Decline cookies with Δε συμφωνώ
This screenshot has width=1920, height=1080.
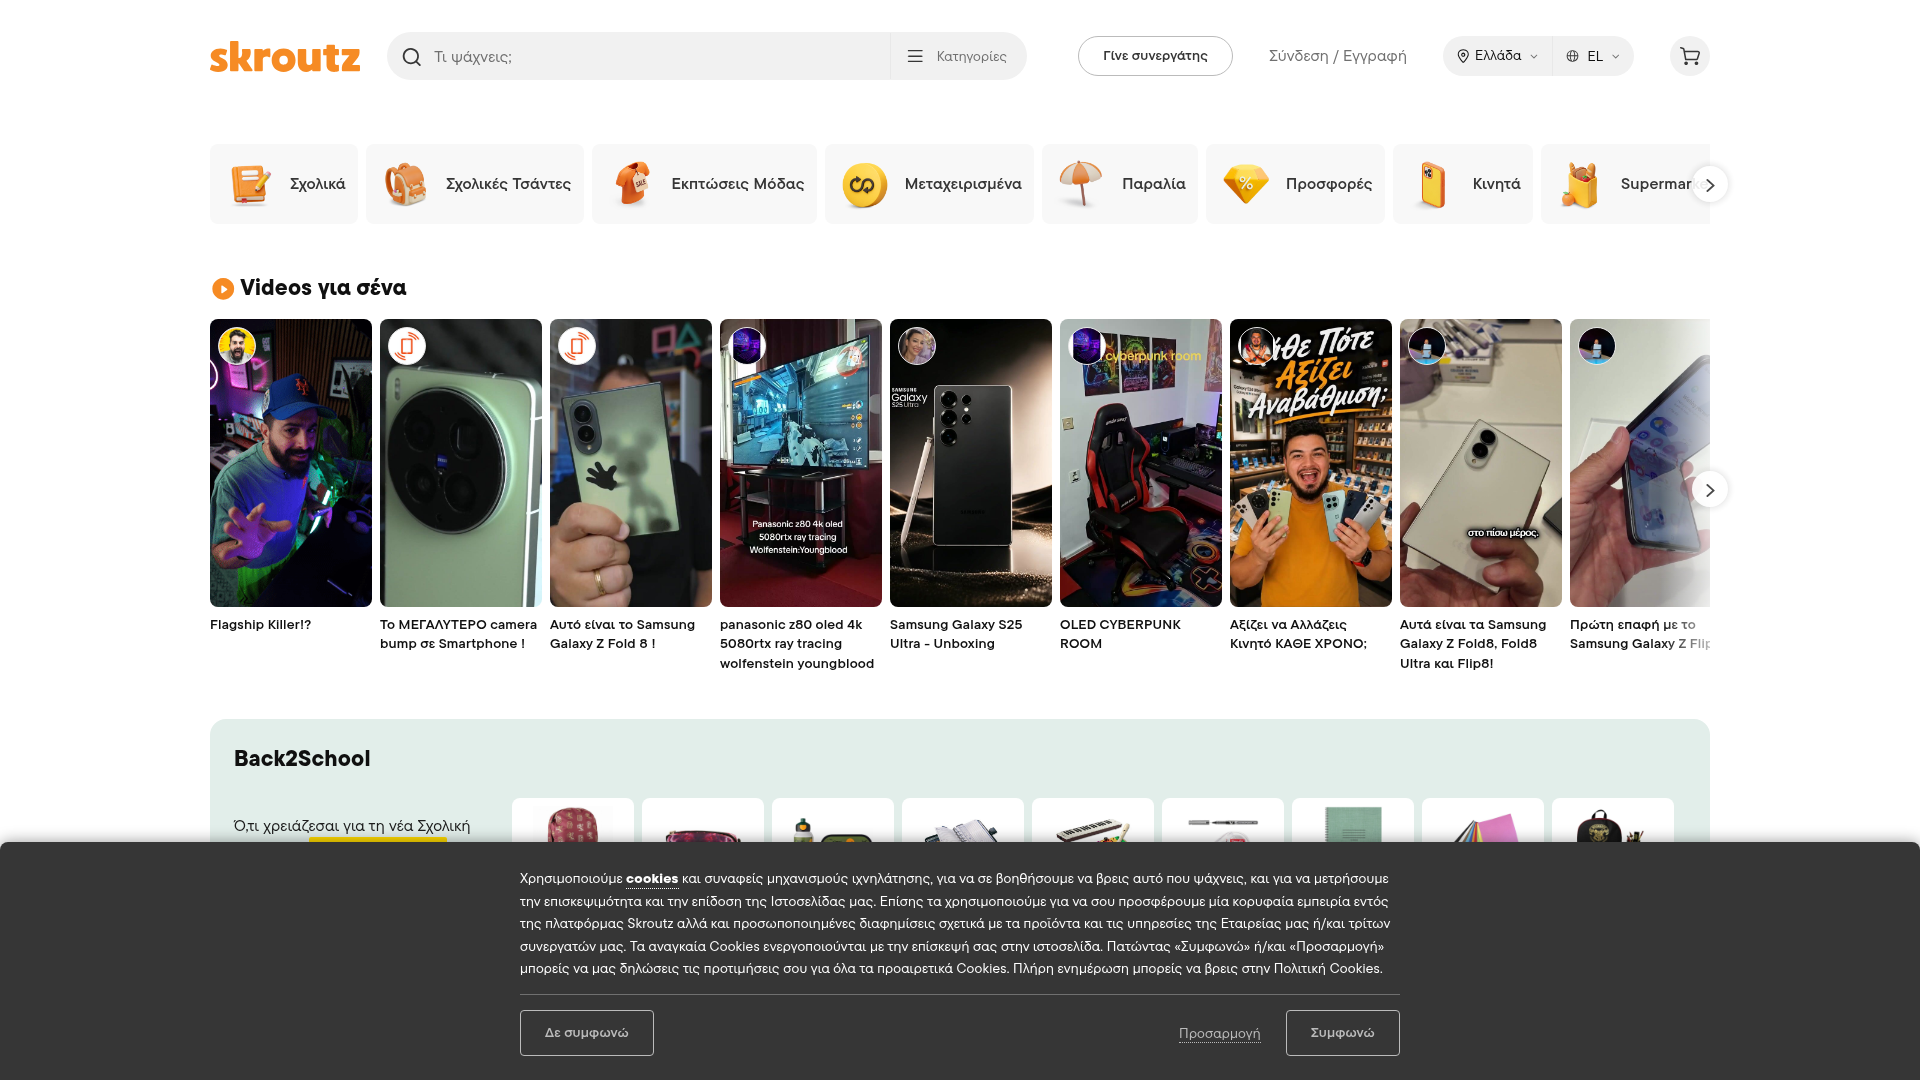tap(587, 1033)
